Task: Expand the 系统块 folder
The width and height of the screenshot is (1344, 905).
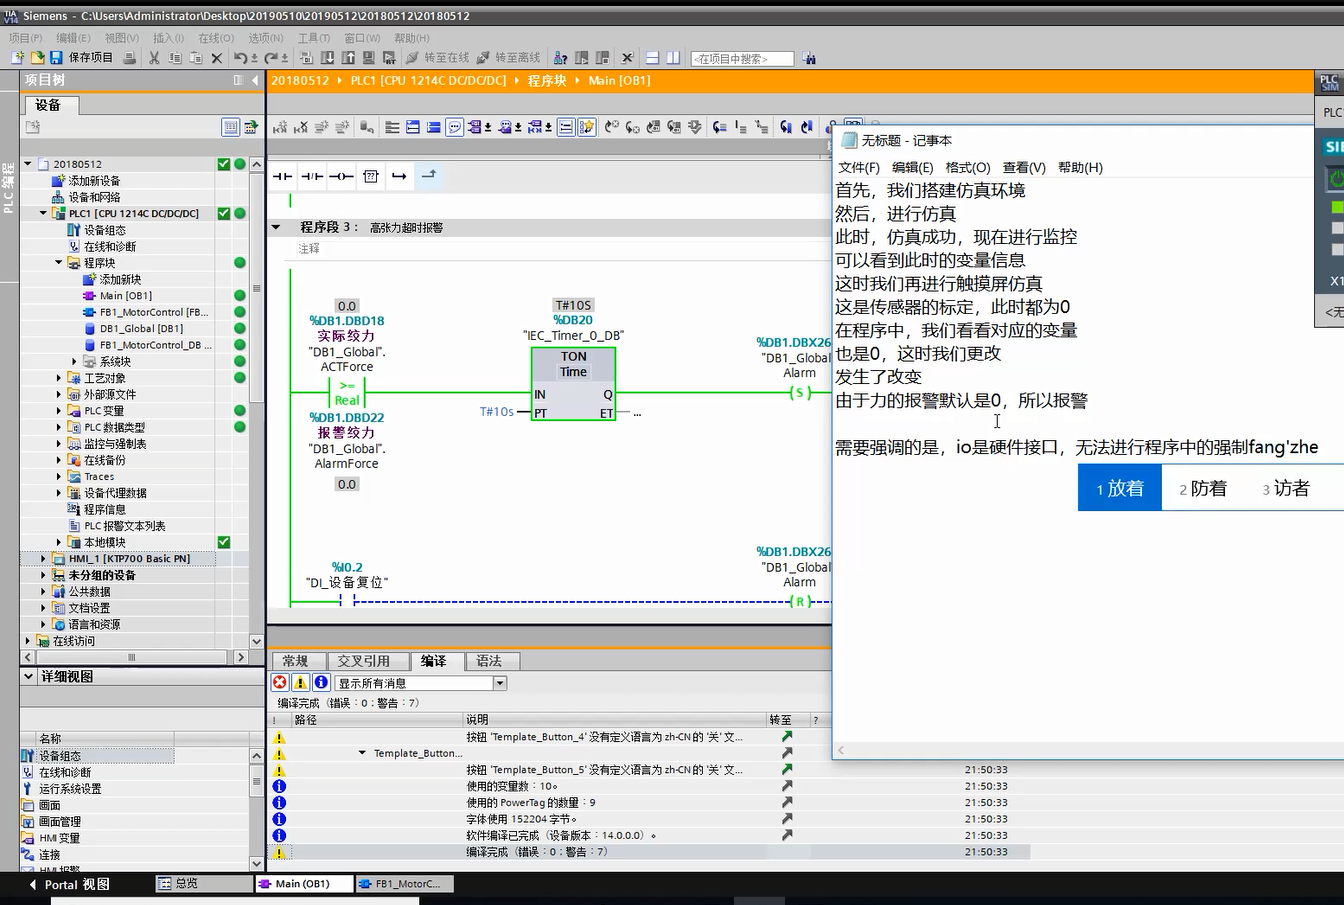Action: tap(75, 361)
